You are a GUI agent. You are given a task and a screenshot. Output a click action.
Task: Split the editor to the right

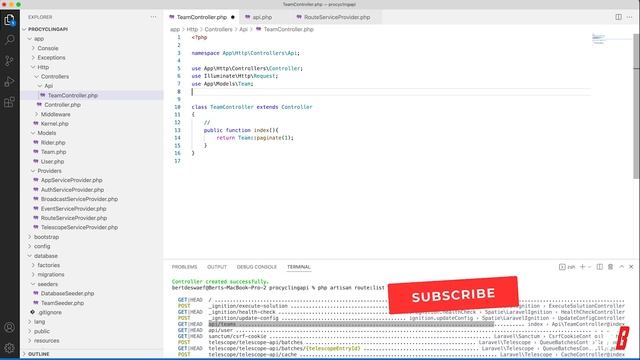coord(618,17)
